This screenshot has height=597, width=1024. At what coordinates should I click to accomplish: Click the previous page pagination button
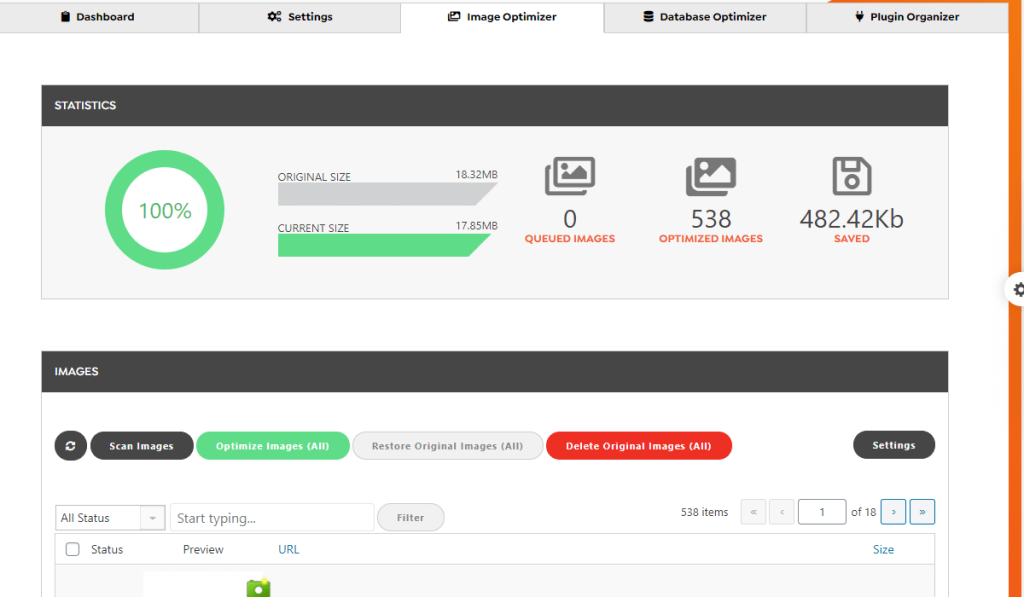[782, 511]
